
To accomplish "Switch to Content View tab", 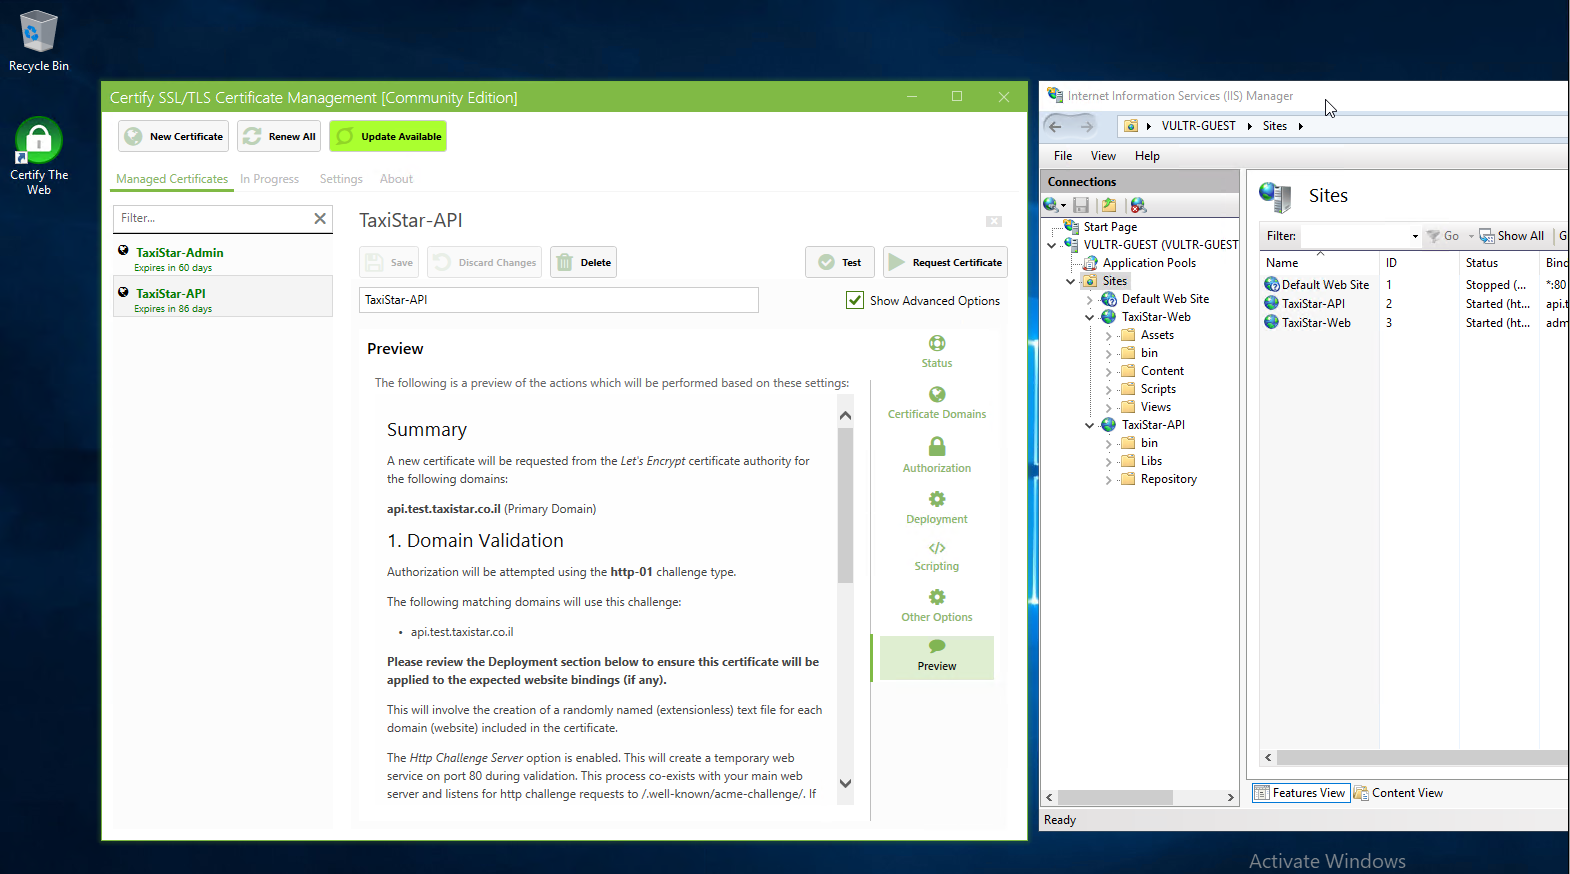I will [x=1398, y=793].
